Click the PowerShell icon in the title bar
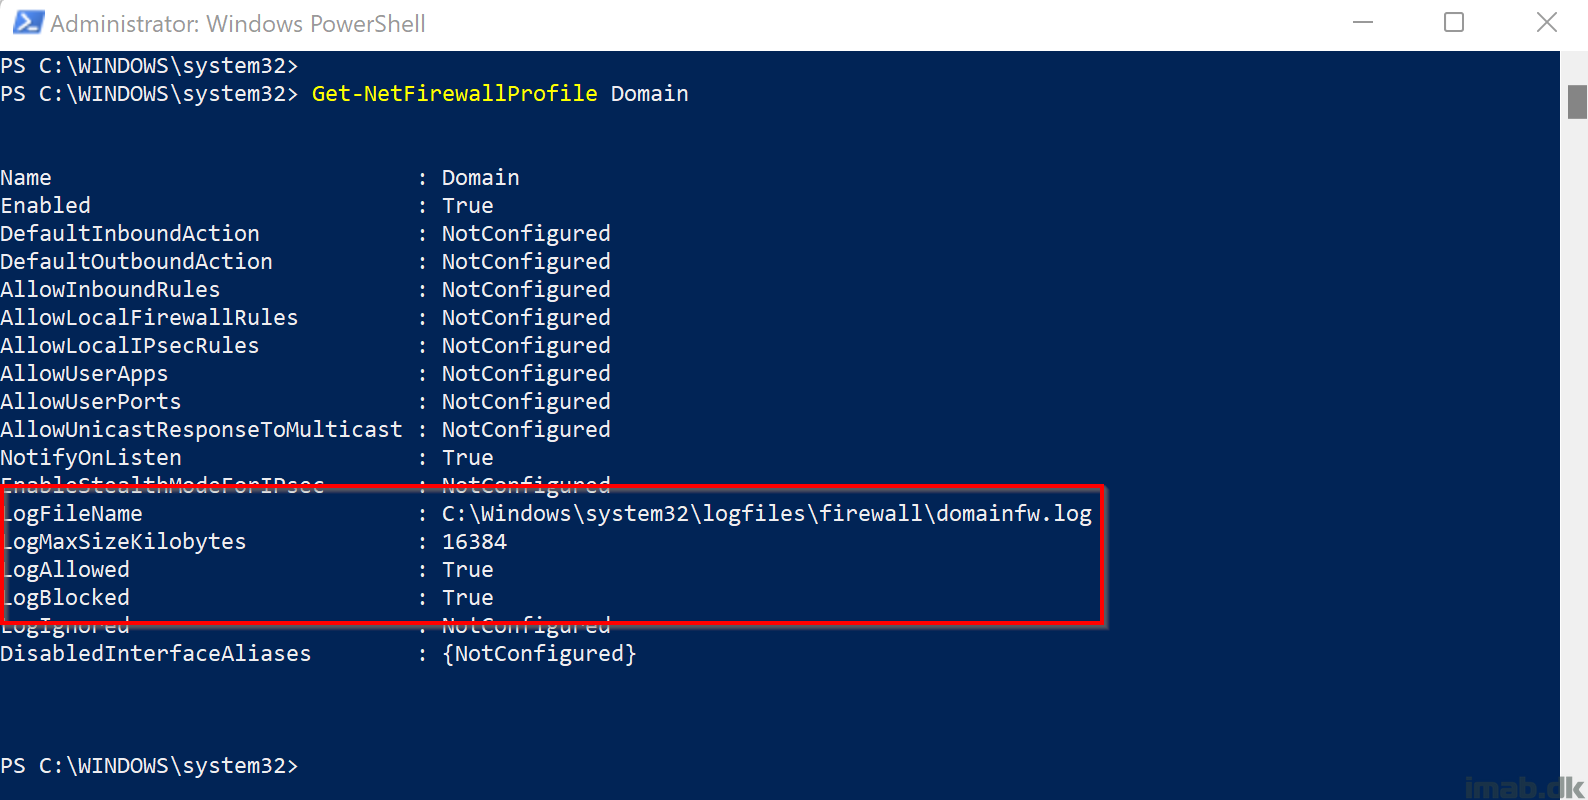 (x=27, y=23)
